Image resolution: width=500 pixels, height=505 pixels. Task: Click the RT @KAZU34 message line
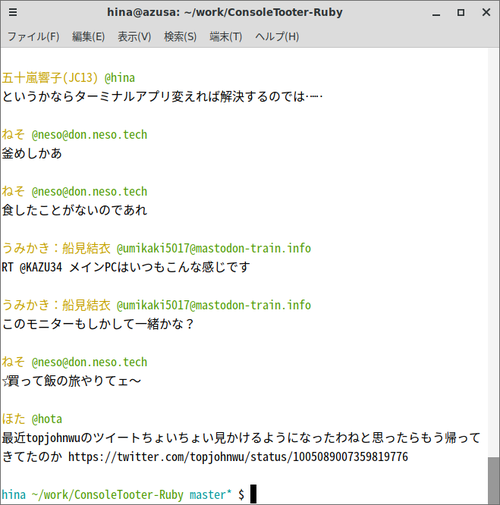coord(126,267)
